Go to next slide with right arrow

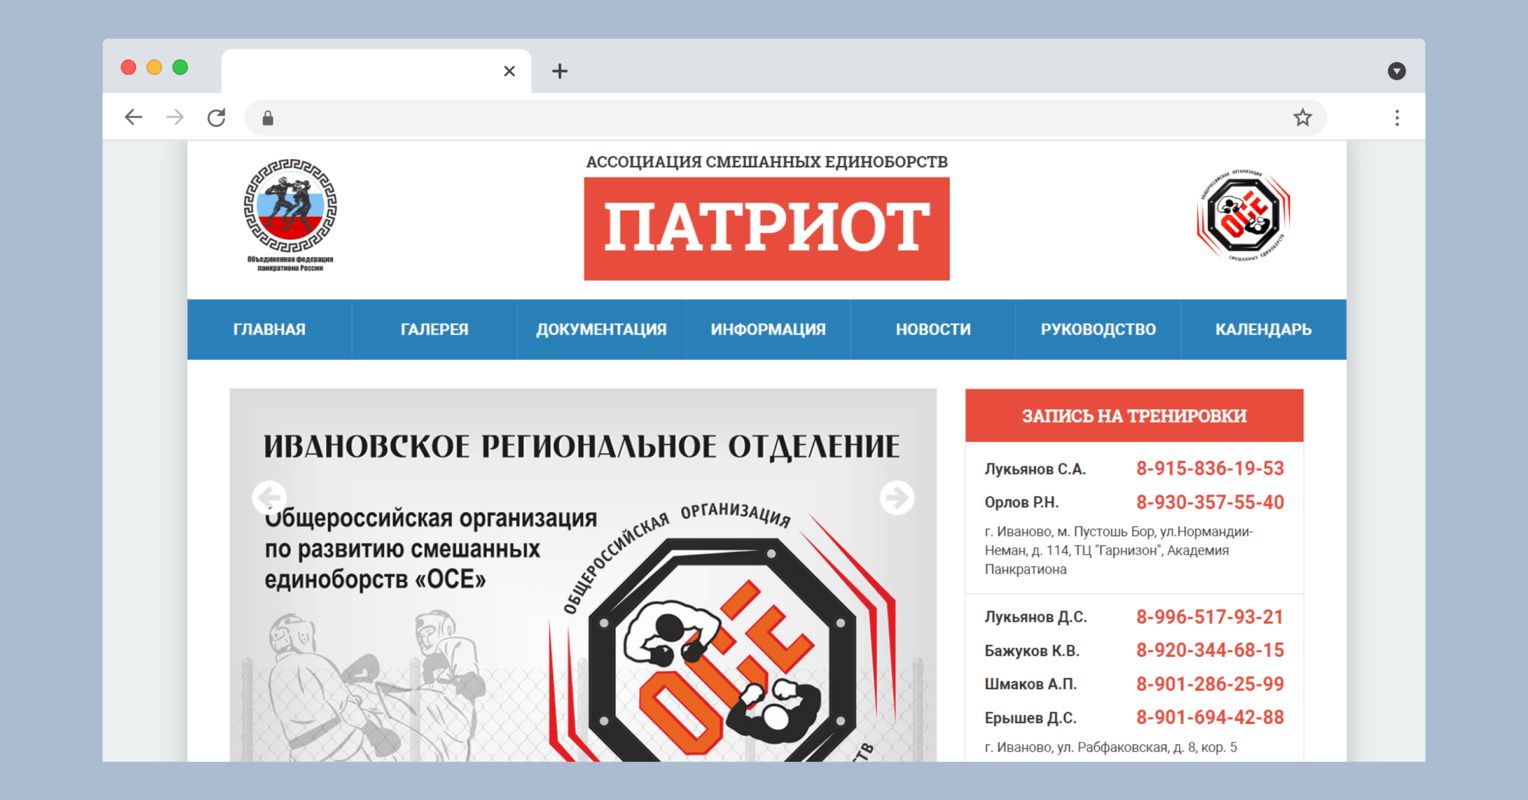click(x=897, y=497)
